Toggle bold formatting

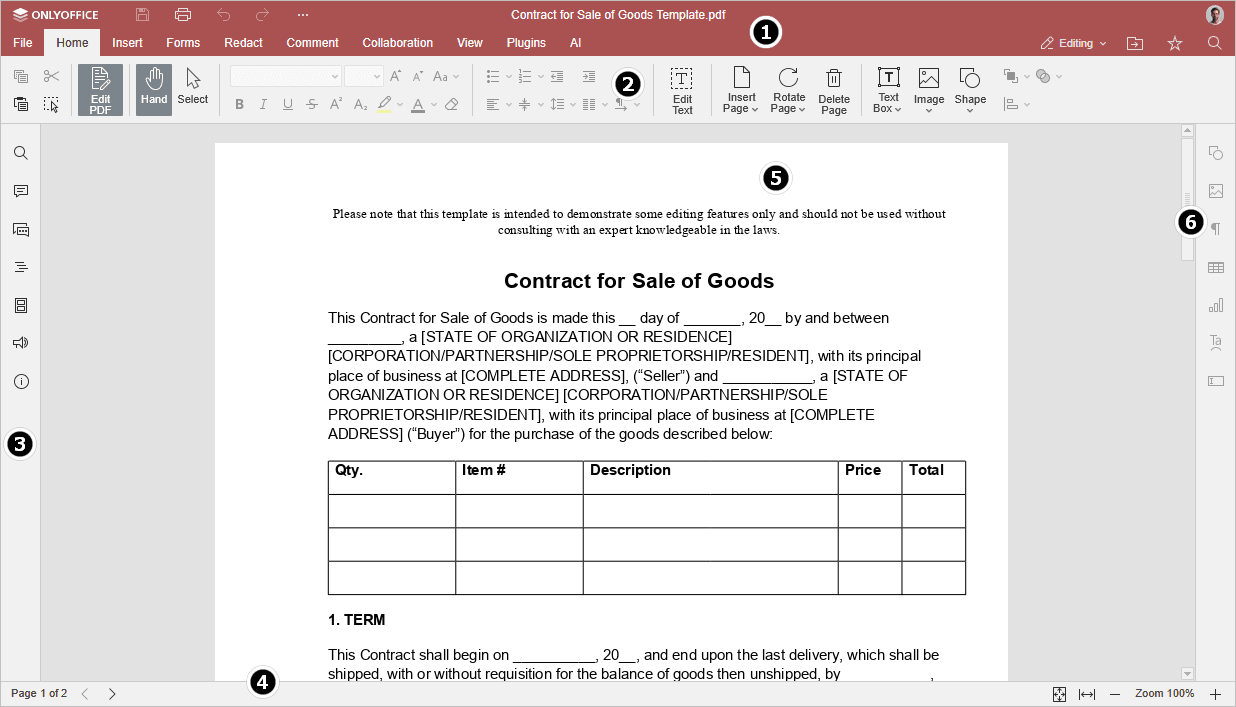pos(239,104)
